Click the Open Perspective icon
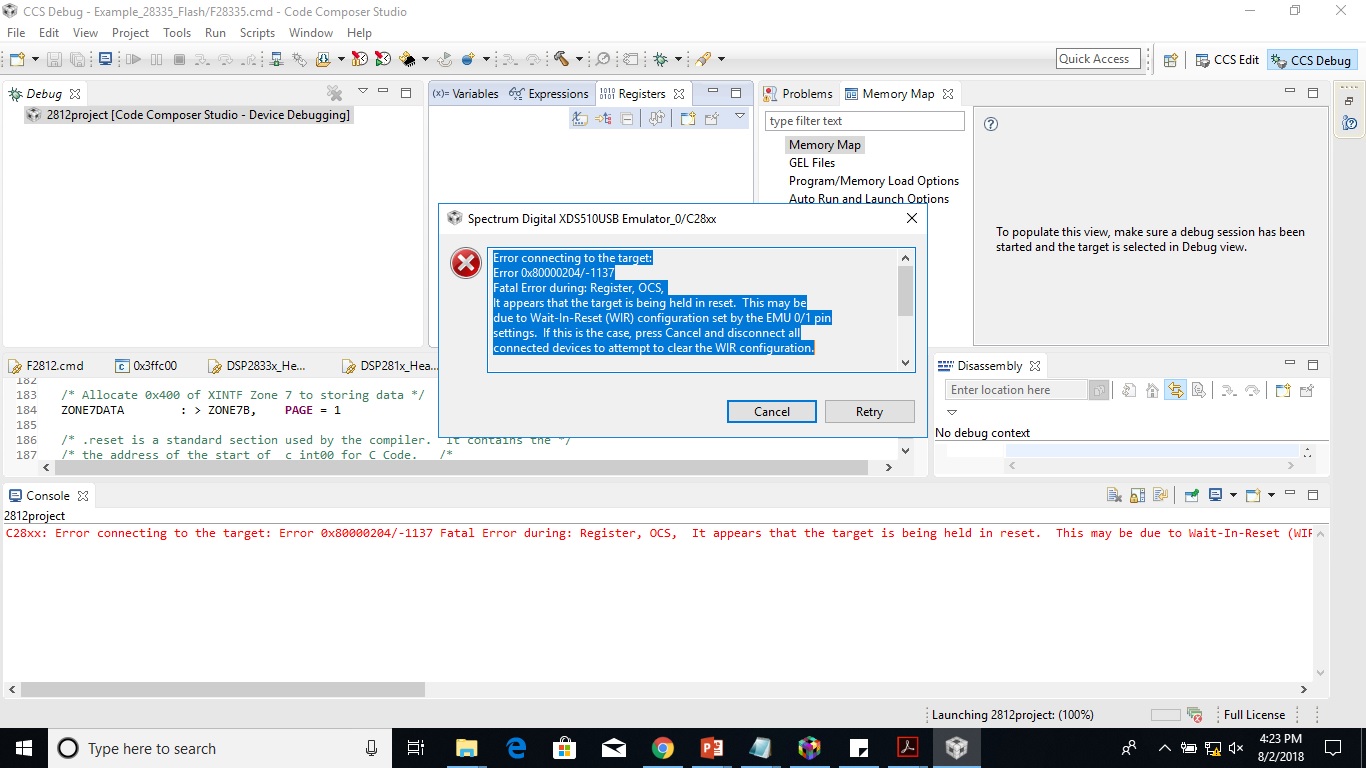The width and height of the screenshot is (1366, 768). (x=1171, y=60)
